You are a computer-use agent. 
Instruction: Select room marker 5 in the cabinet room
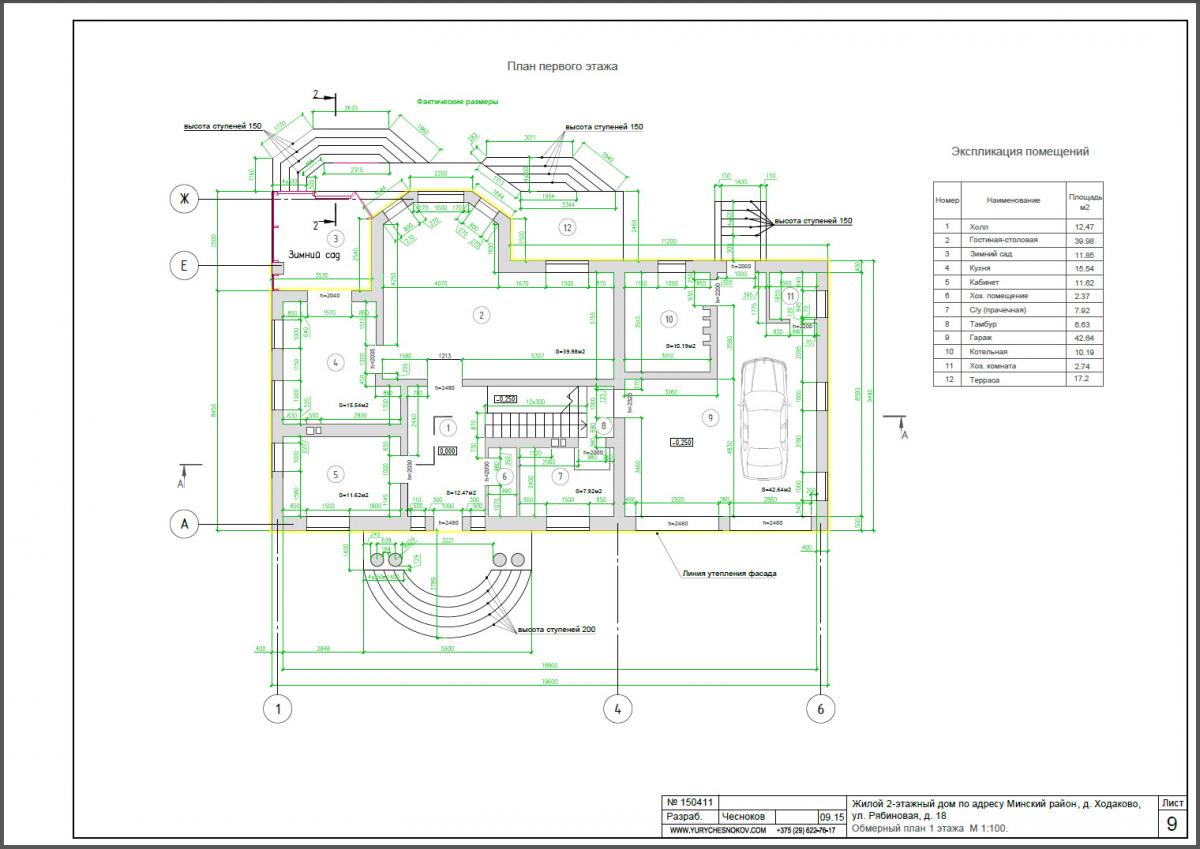click(336, 473)
